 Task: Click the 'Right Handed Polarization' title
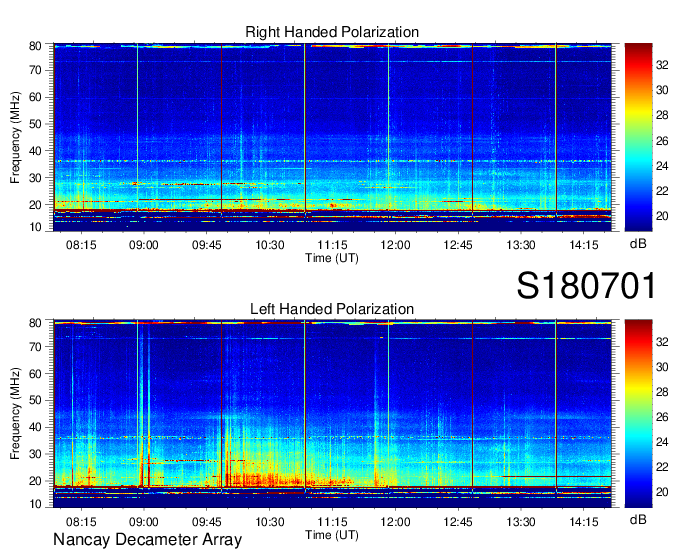click(x=332, y=32)
